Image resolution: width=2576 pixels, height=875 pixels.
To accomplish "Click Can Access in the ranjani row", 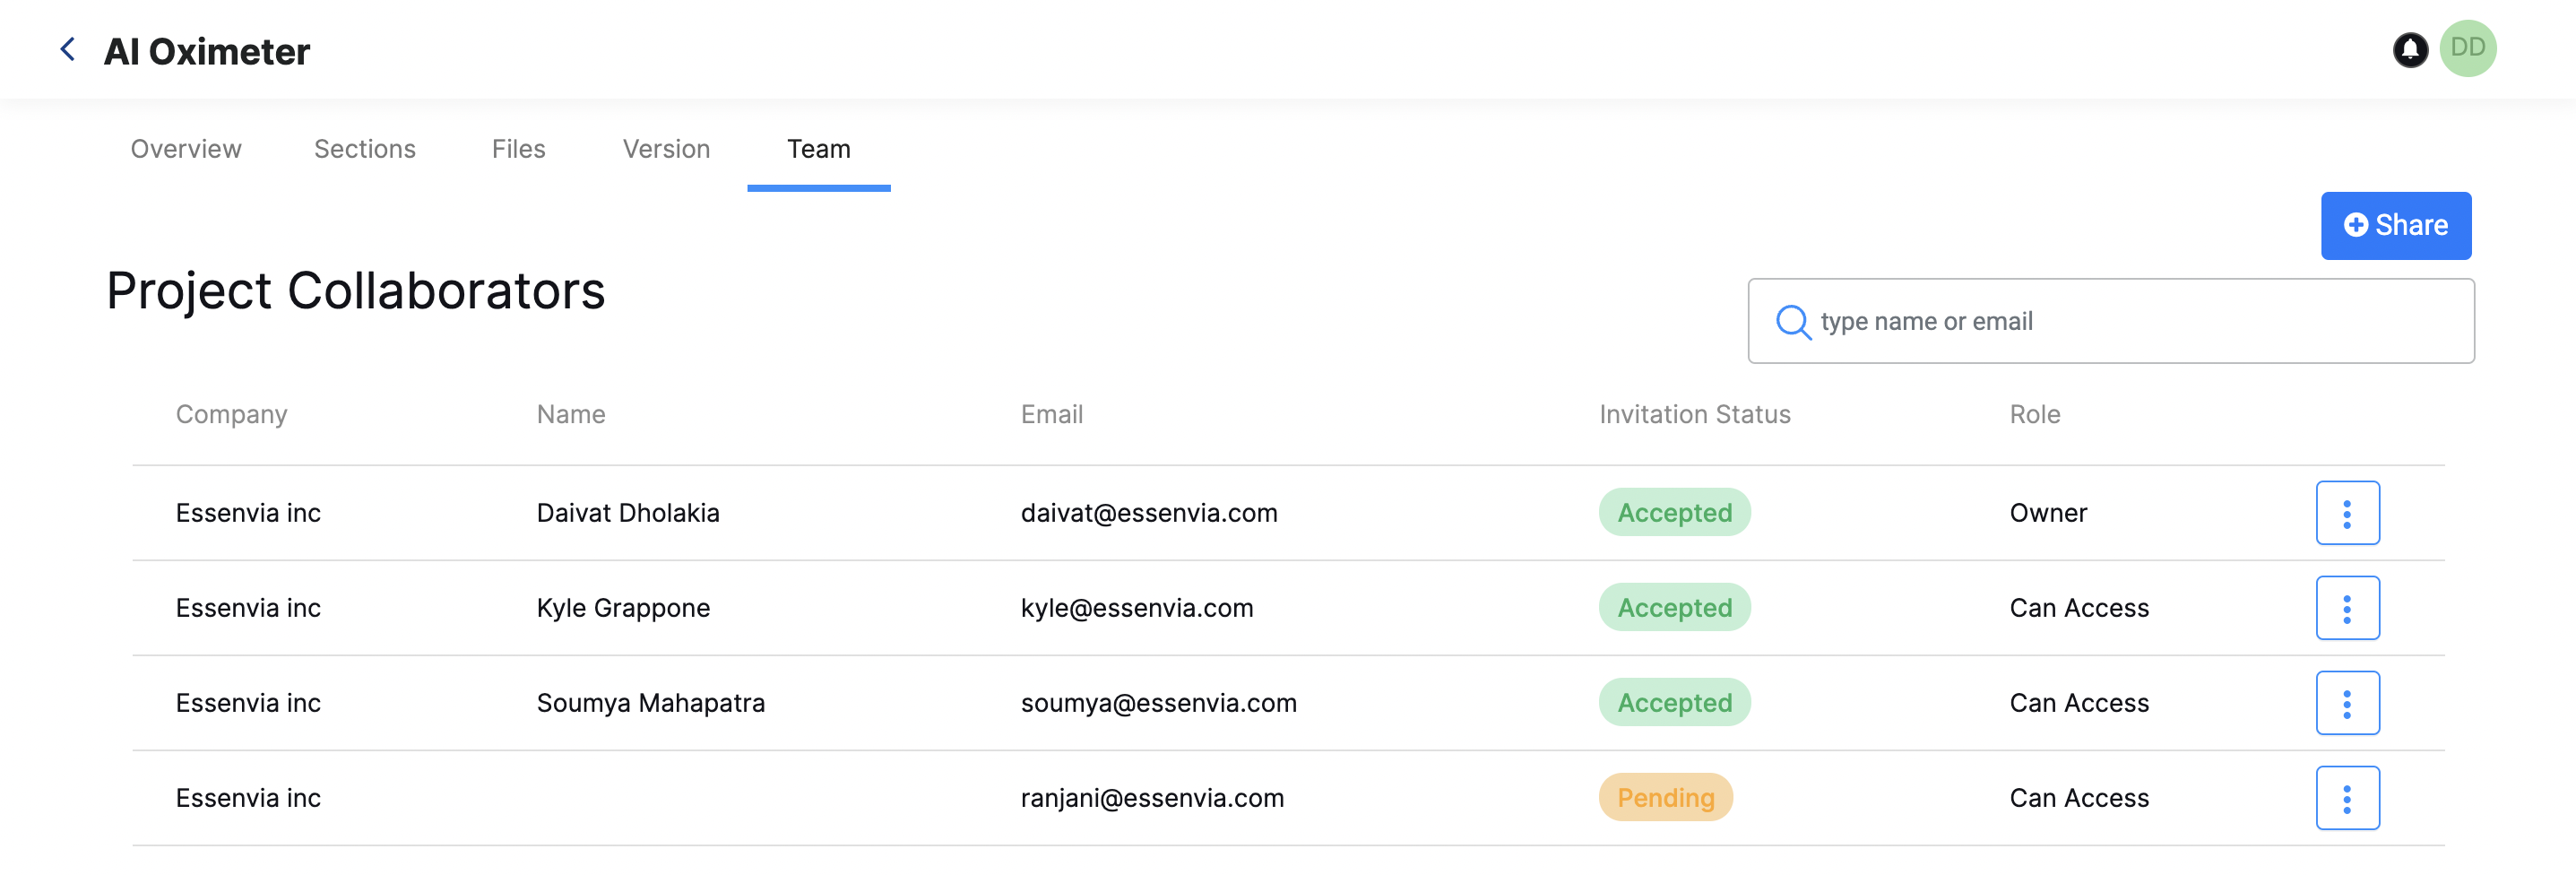I will (2079, 798).
